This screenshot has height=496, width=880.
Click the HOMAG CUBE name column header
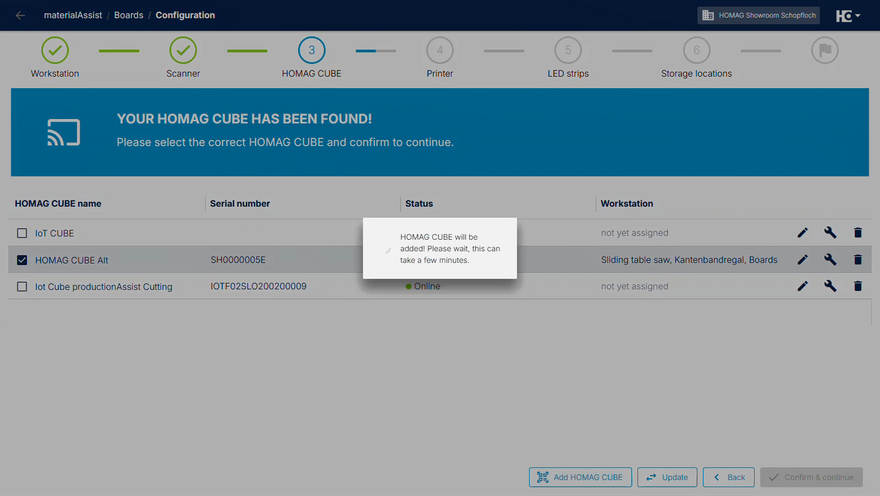tap(58, 204)
